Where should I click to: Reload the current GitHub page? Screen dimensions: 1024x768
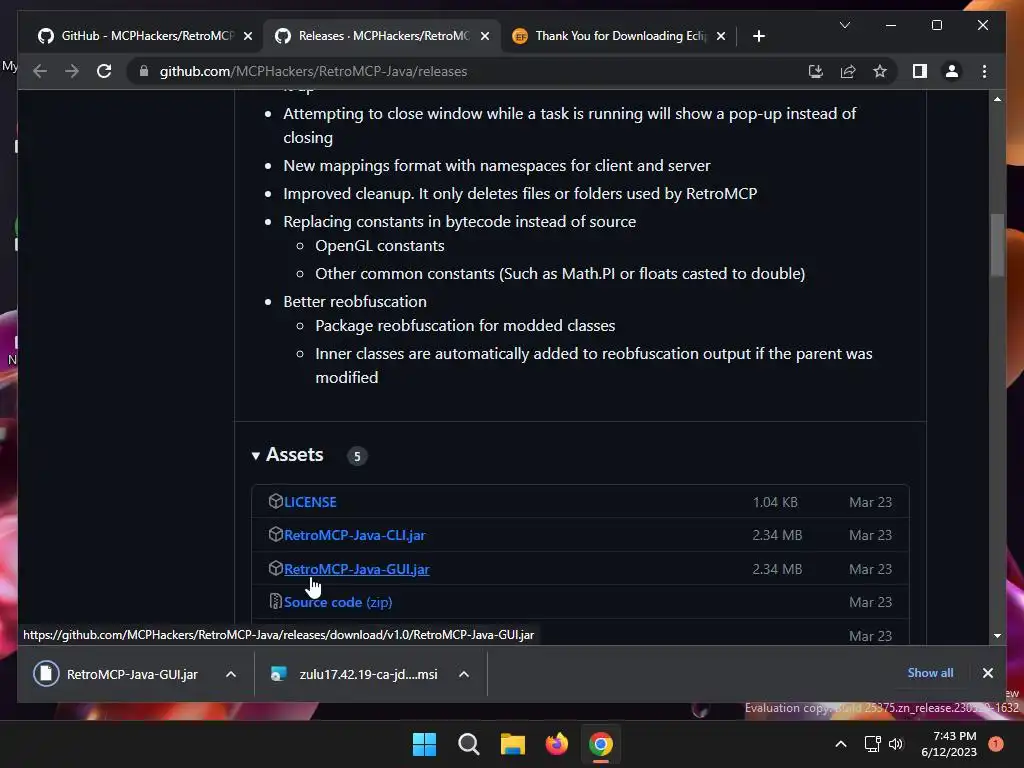coord(104,71)
